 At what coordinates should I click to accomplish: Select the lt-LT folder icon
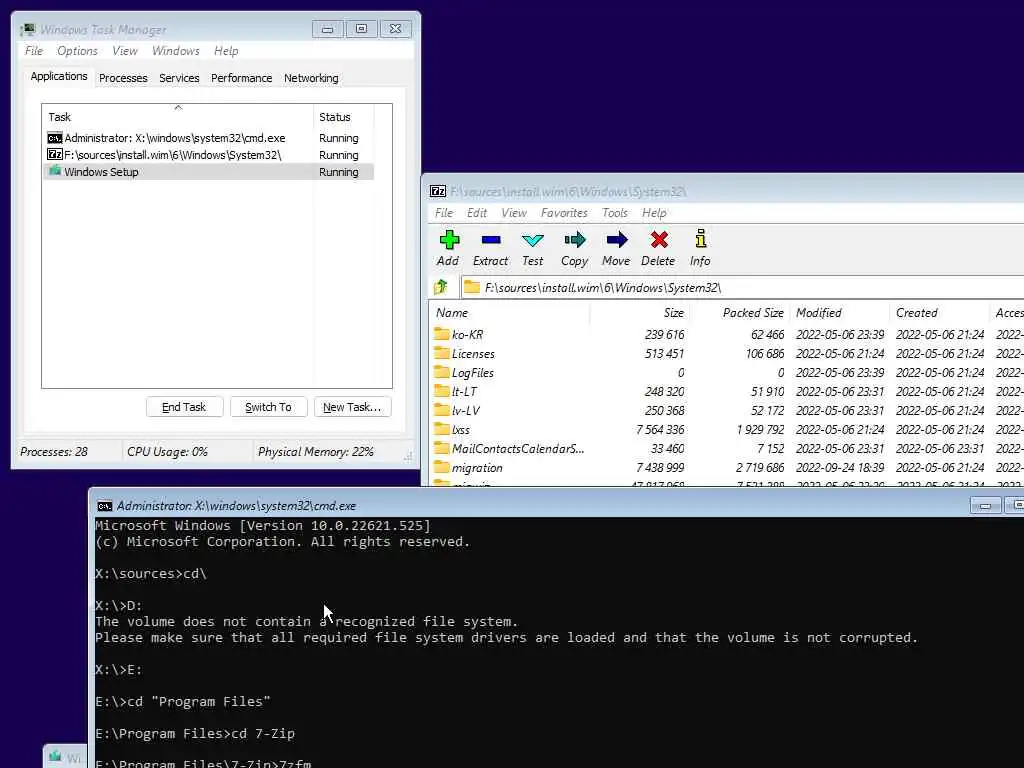point(441,391)
